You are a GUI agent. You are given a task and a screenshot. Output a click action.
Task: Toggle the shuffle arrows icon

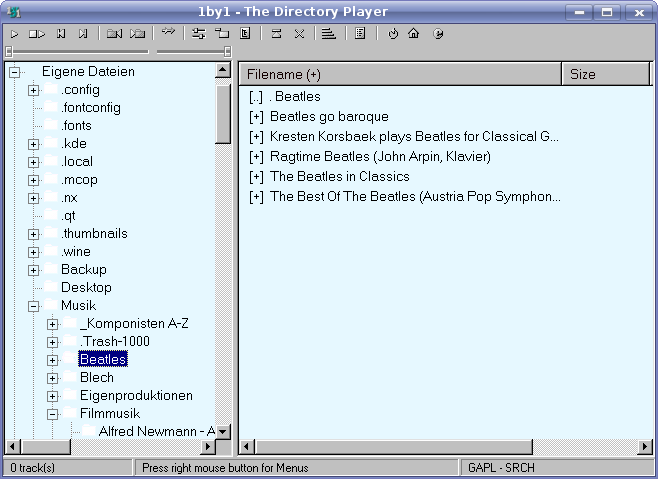point(168,32)
